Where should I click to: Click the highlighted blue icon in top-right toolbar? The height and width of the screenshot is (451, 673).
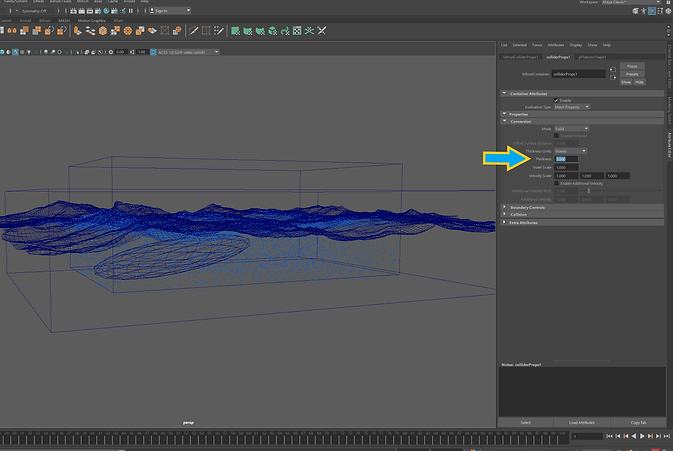pos(652,11)
